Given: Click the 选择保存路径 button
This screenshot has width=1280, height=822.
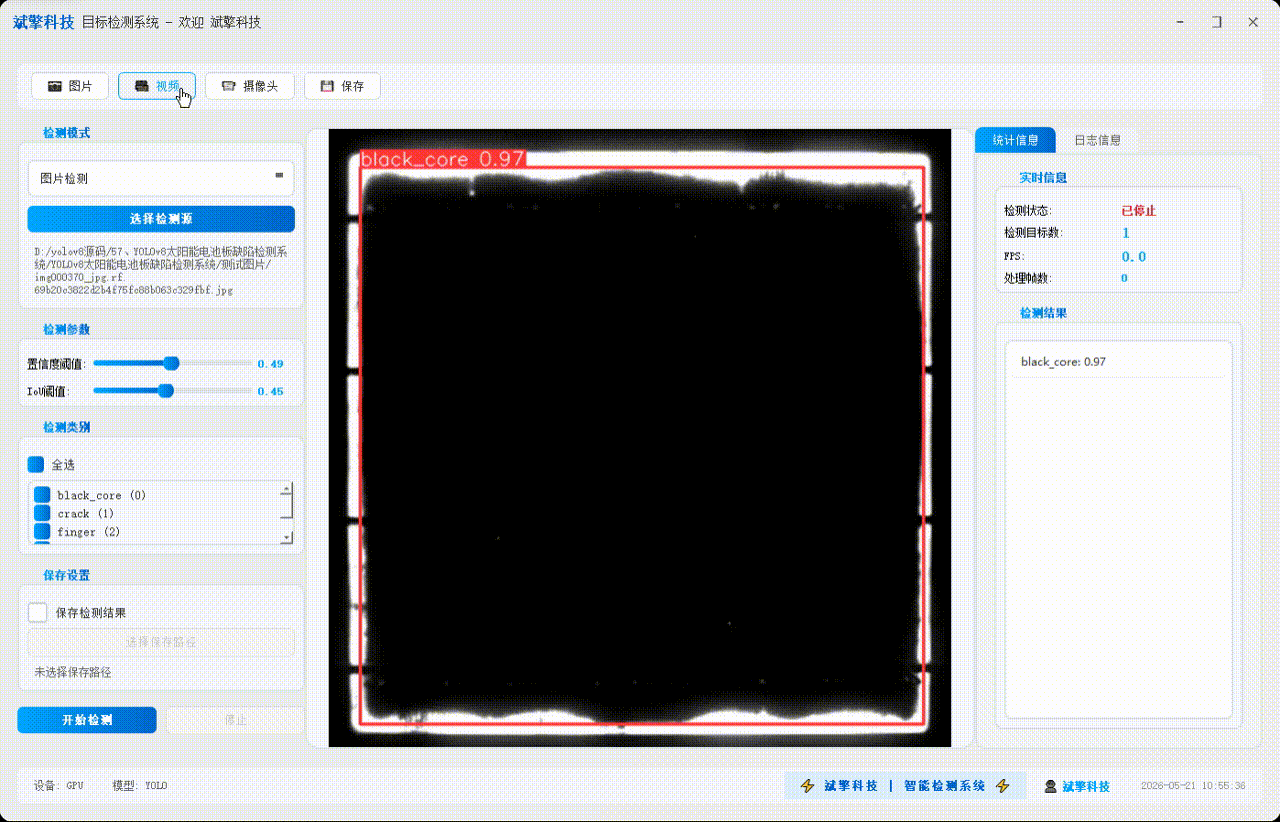Looking at the screenshot, I should click(x=161, y=642).
